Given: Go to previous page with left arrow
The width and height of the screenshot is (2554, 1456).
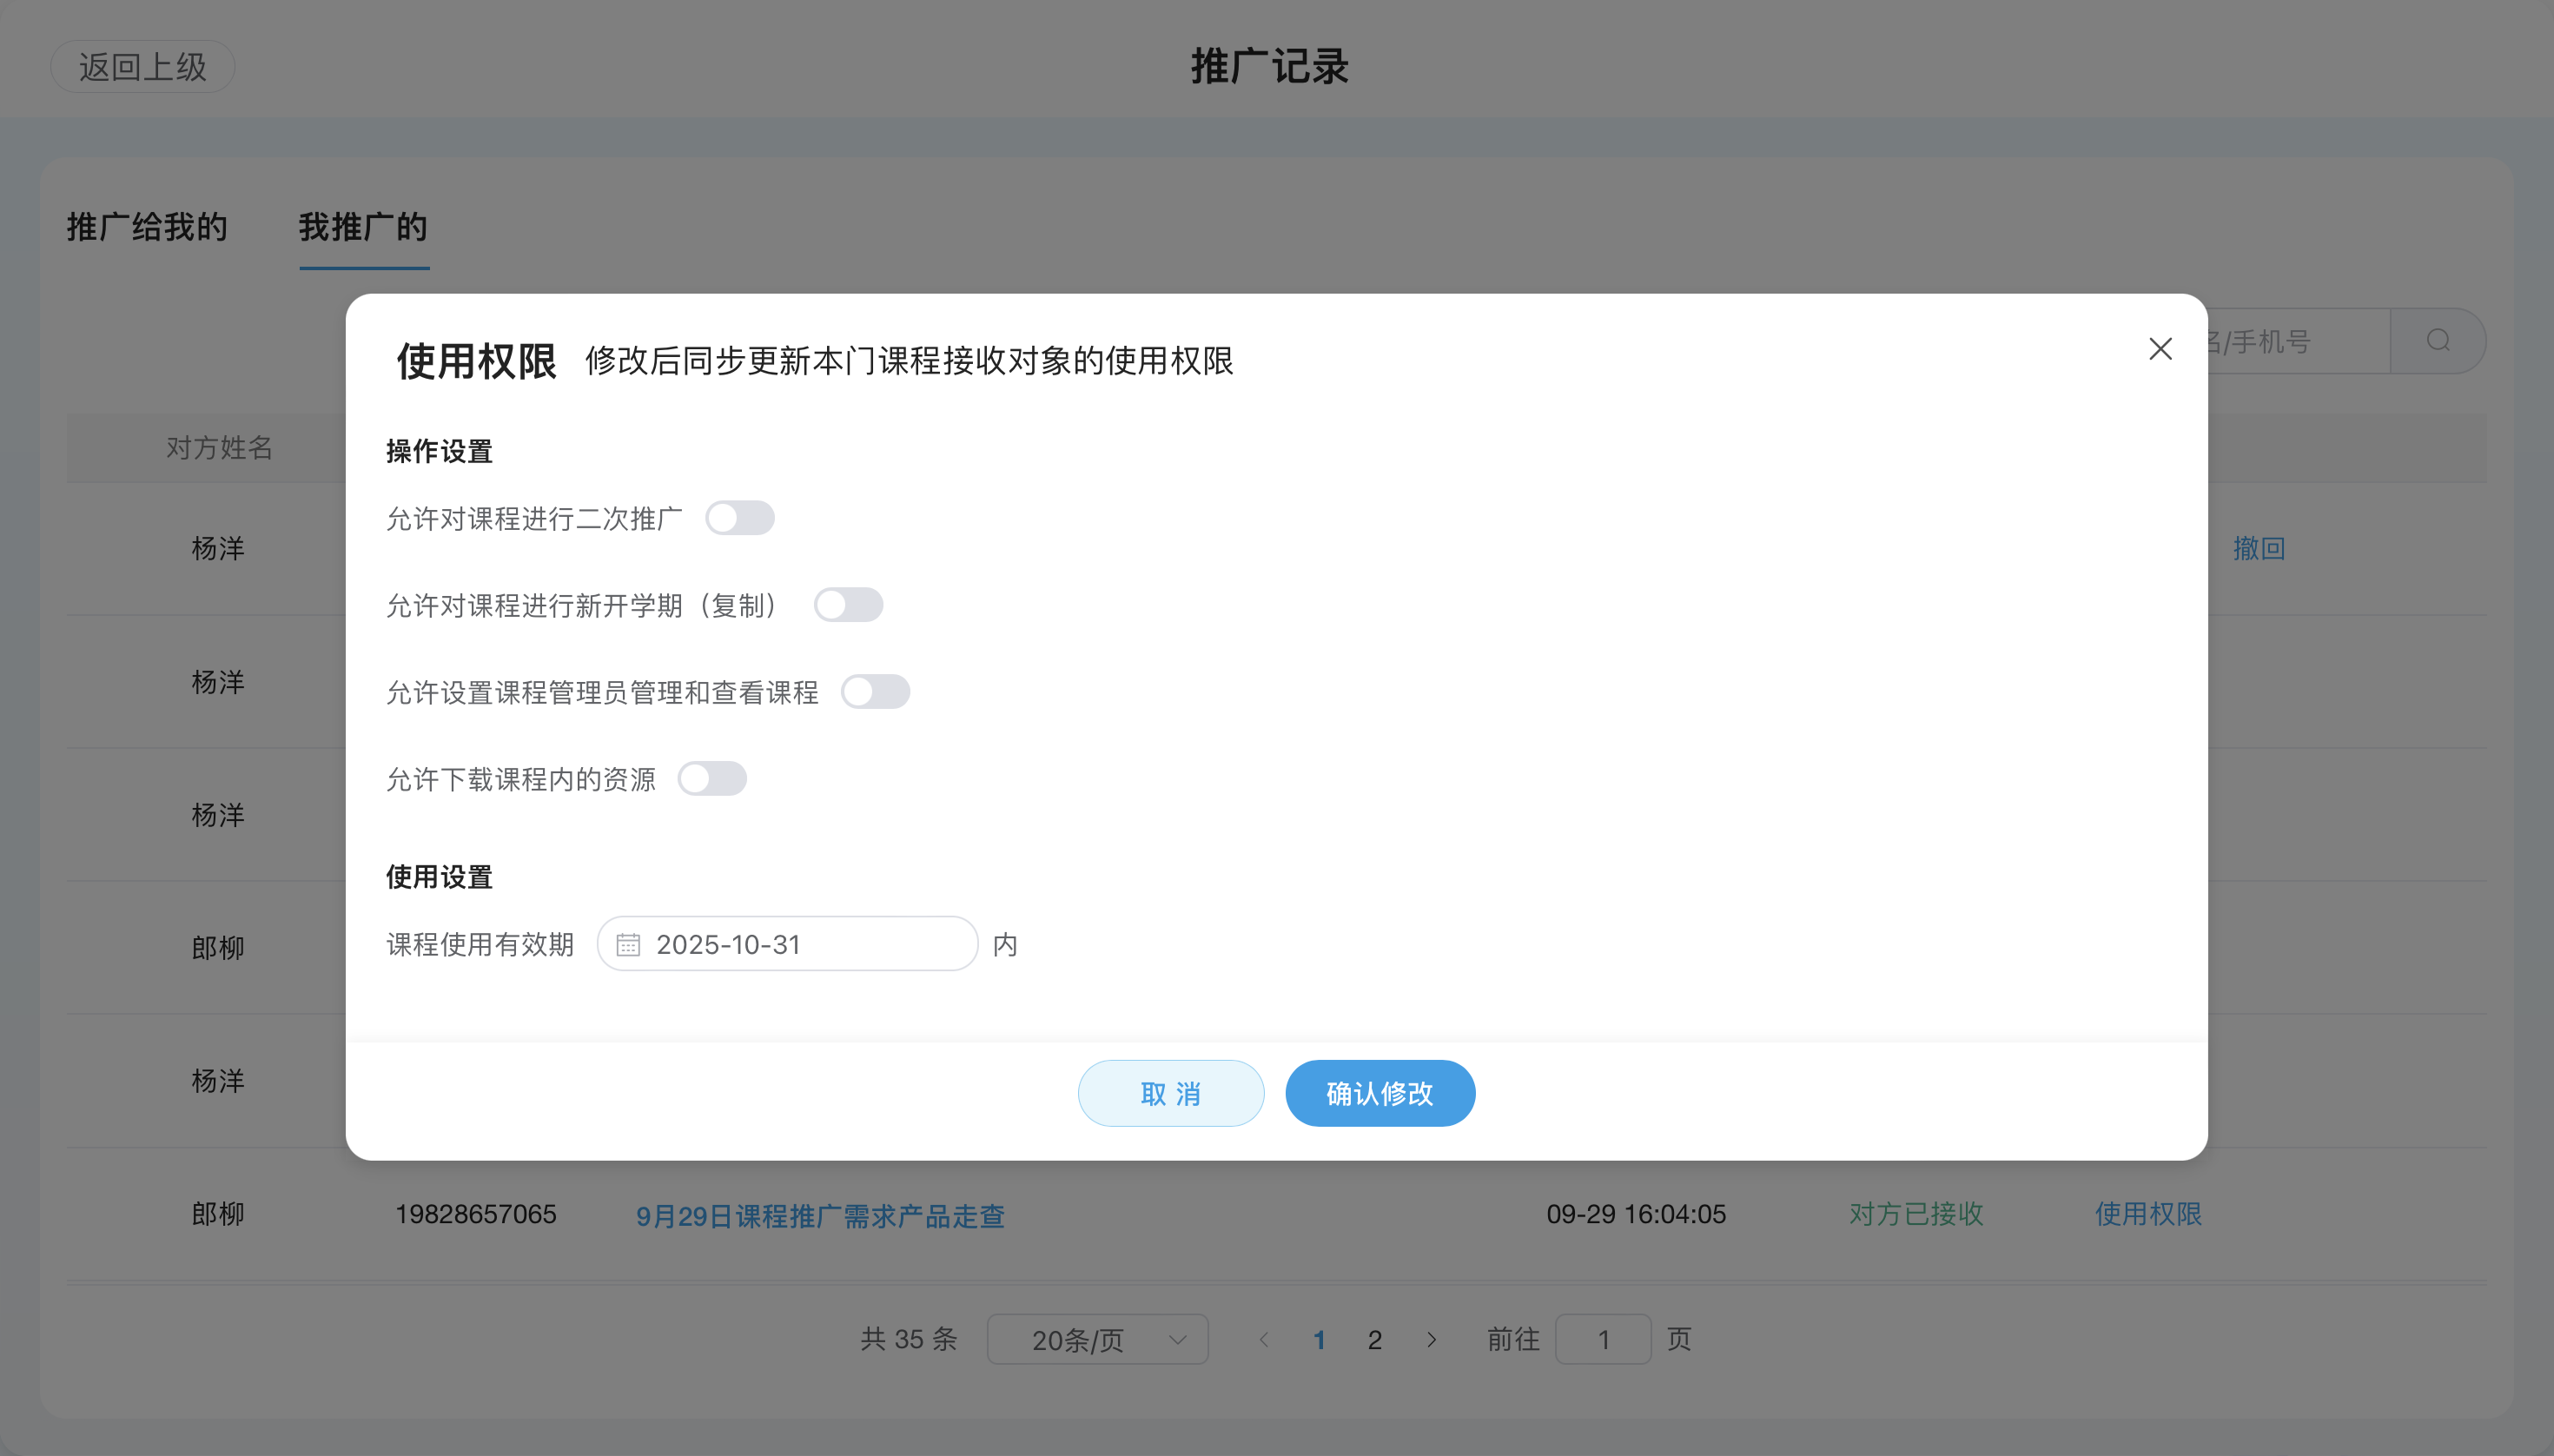Looking at the screenshot, I should pyautogui.click(x=1264, y=1339).
